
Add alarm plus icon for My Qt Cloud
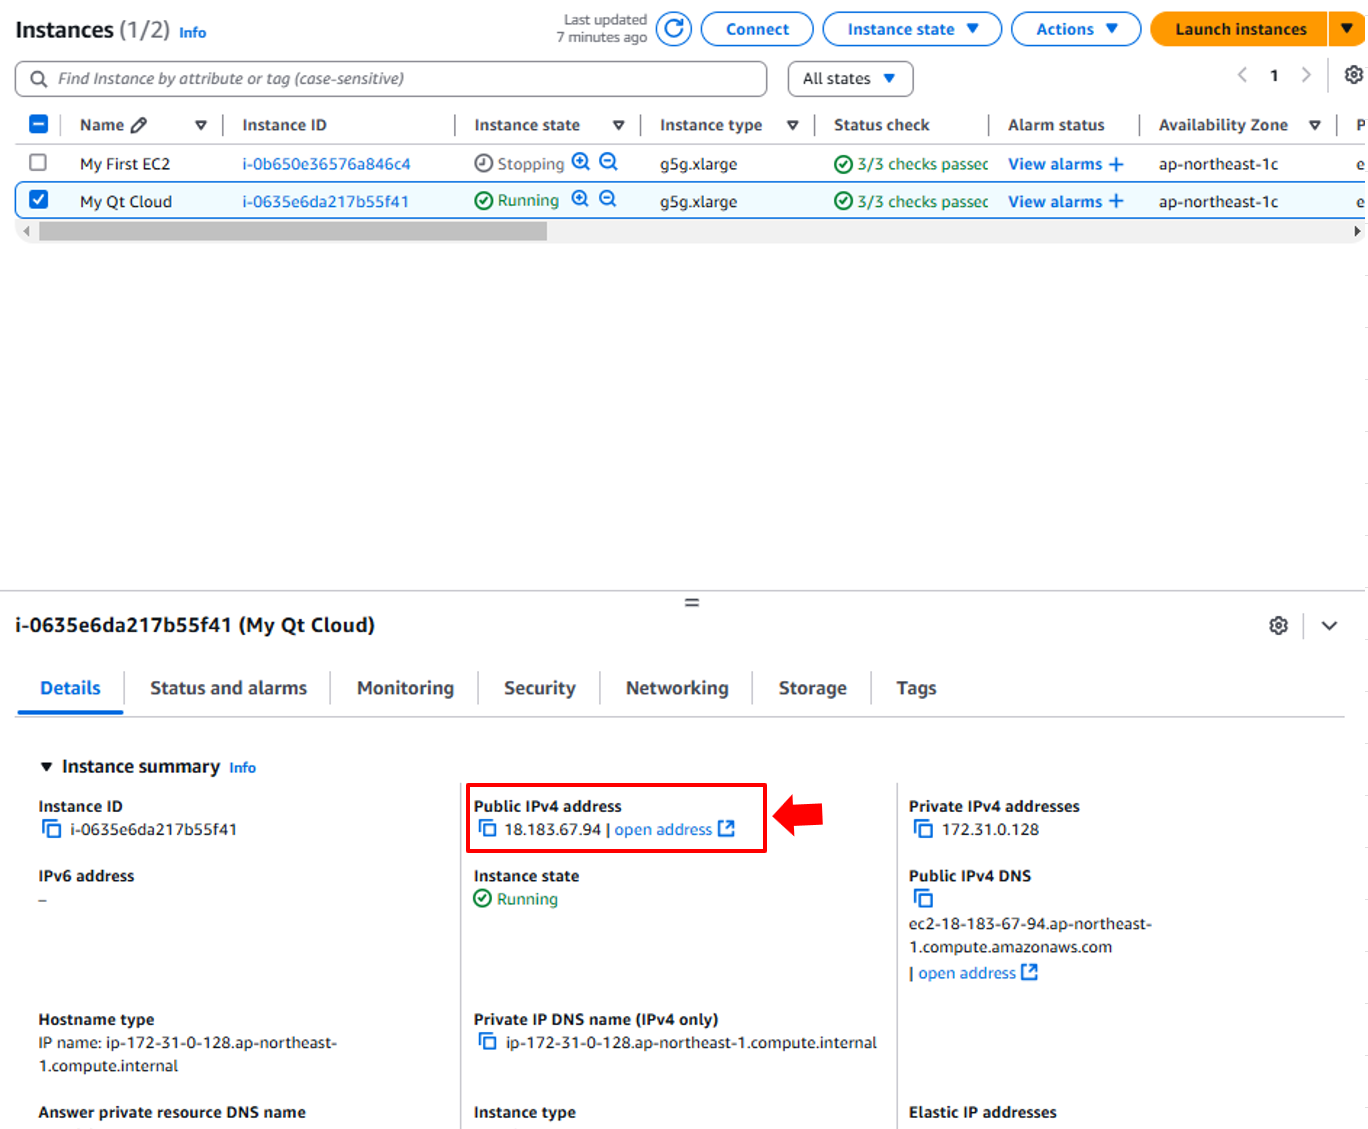[1116, 201]
